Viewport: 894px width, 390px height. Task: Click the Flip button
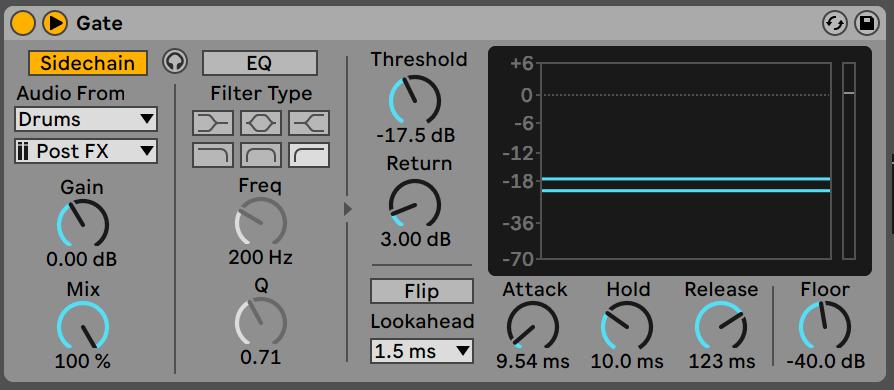[421, 291]
